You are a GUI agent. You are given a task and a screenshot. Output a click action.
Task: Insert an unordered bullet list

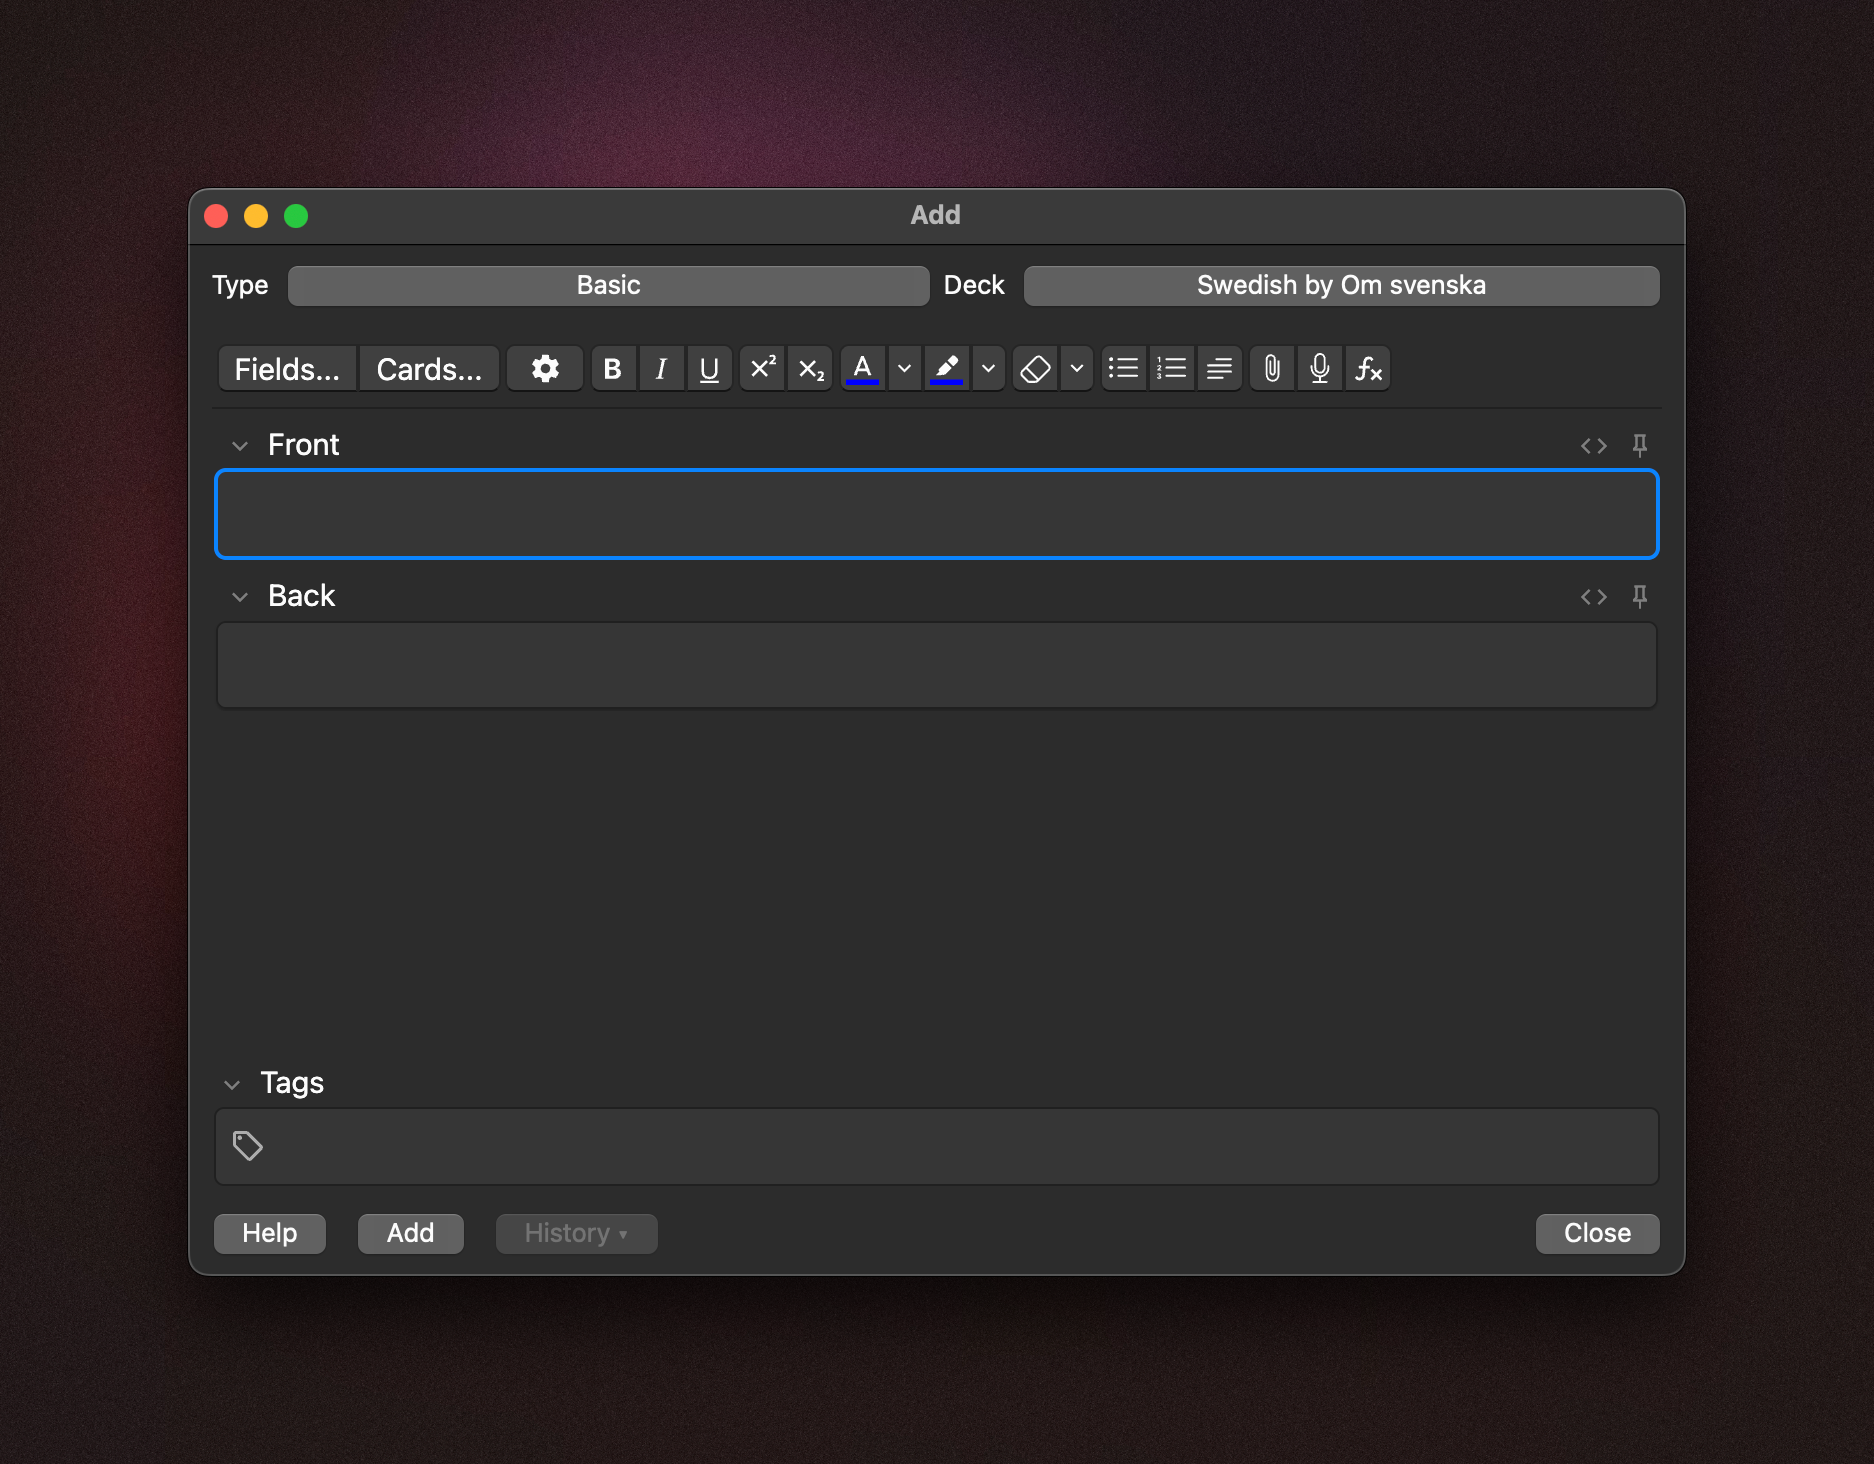click(x=1124, y=369)
